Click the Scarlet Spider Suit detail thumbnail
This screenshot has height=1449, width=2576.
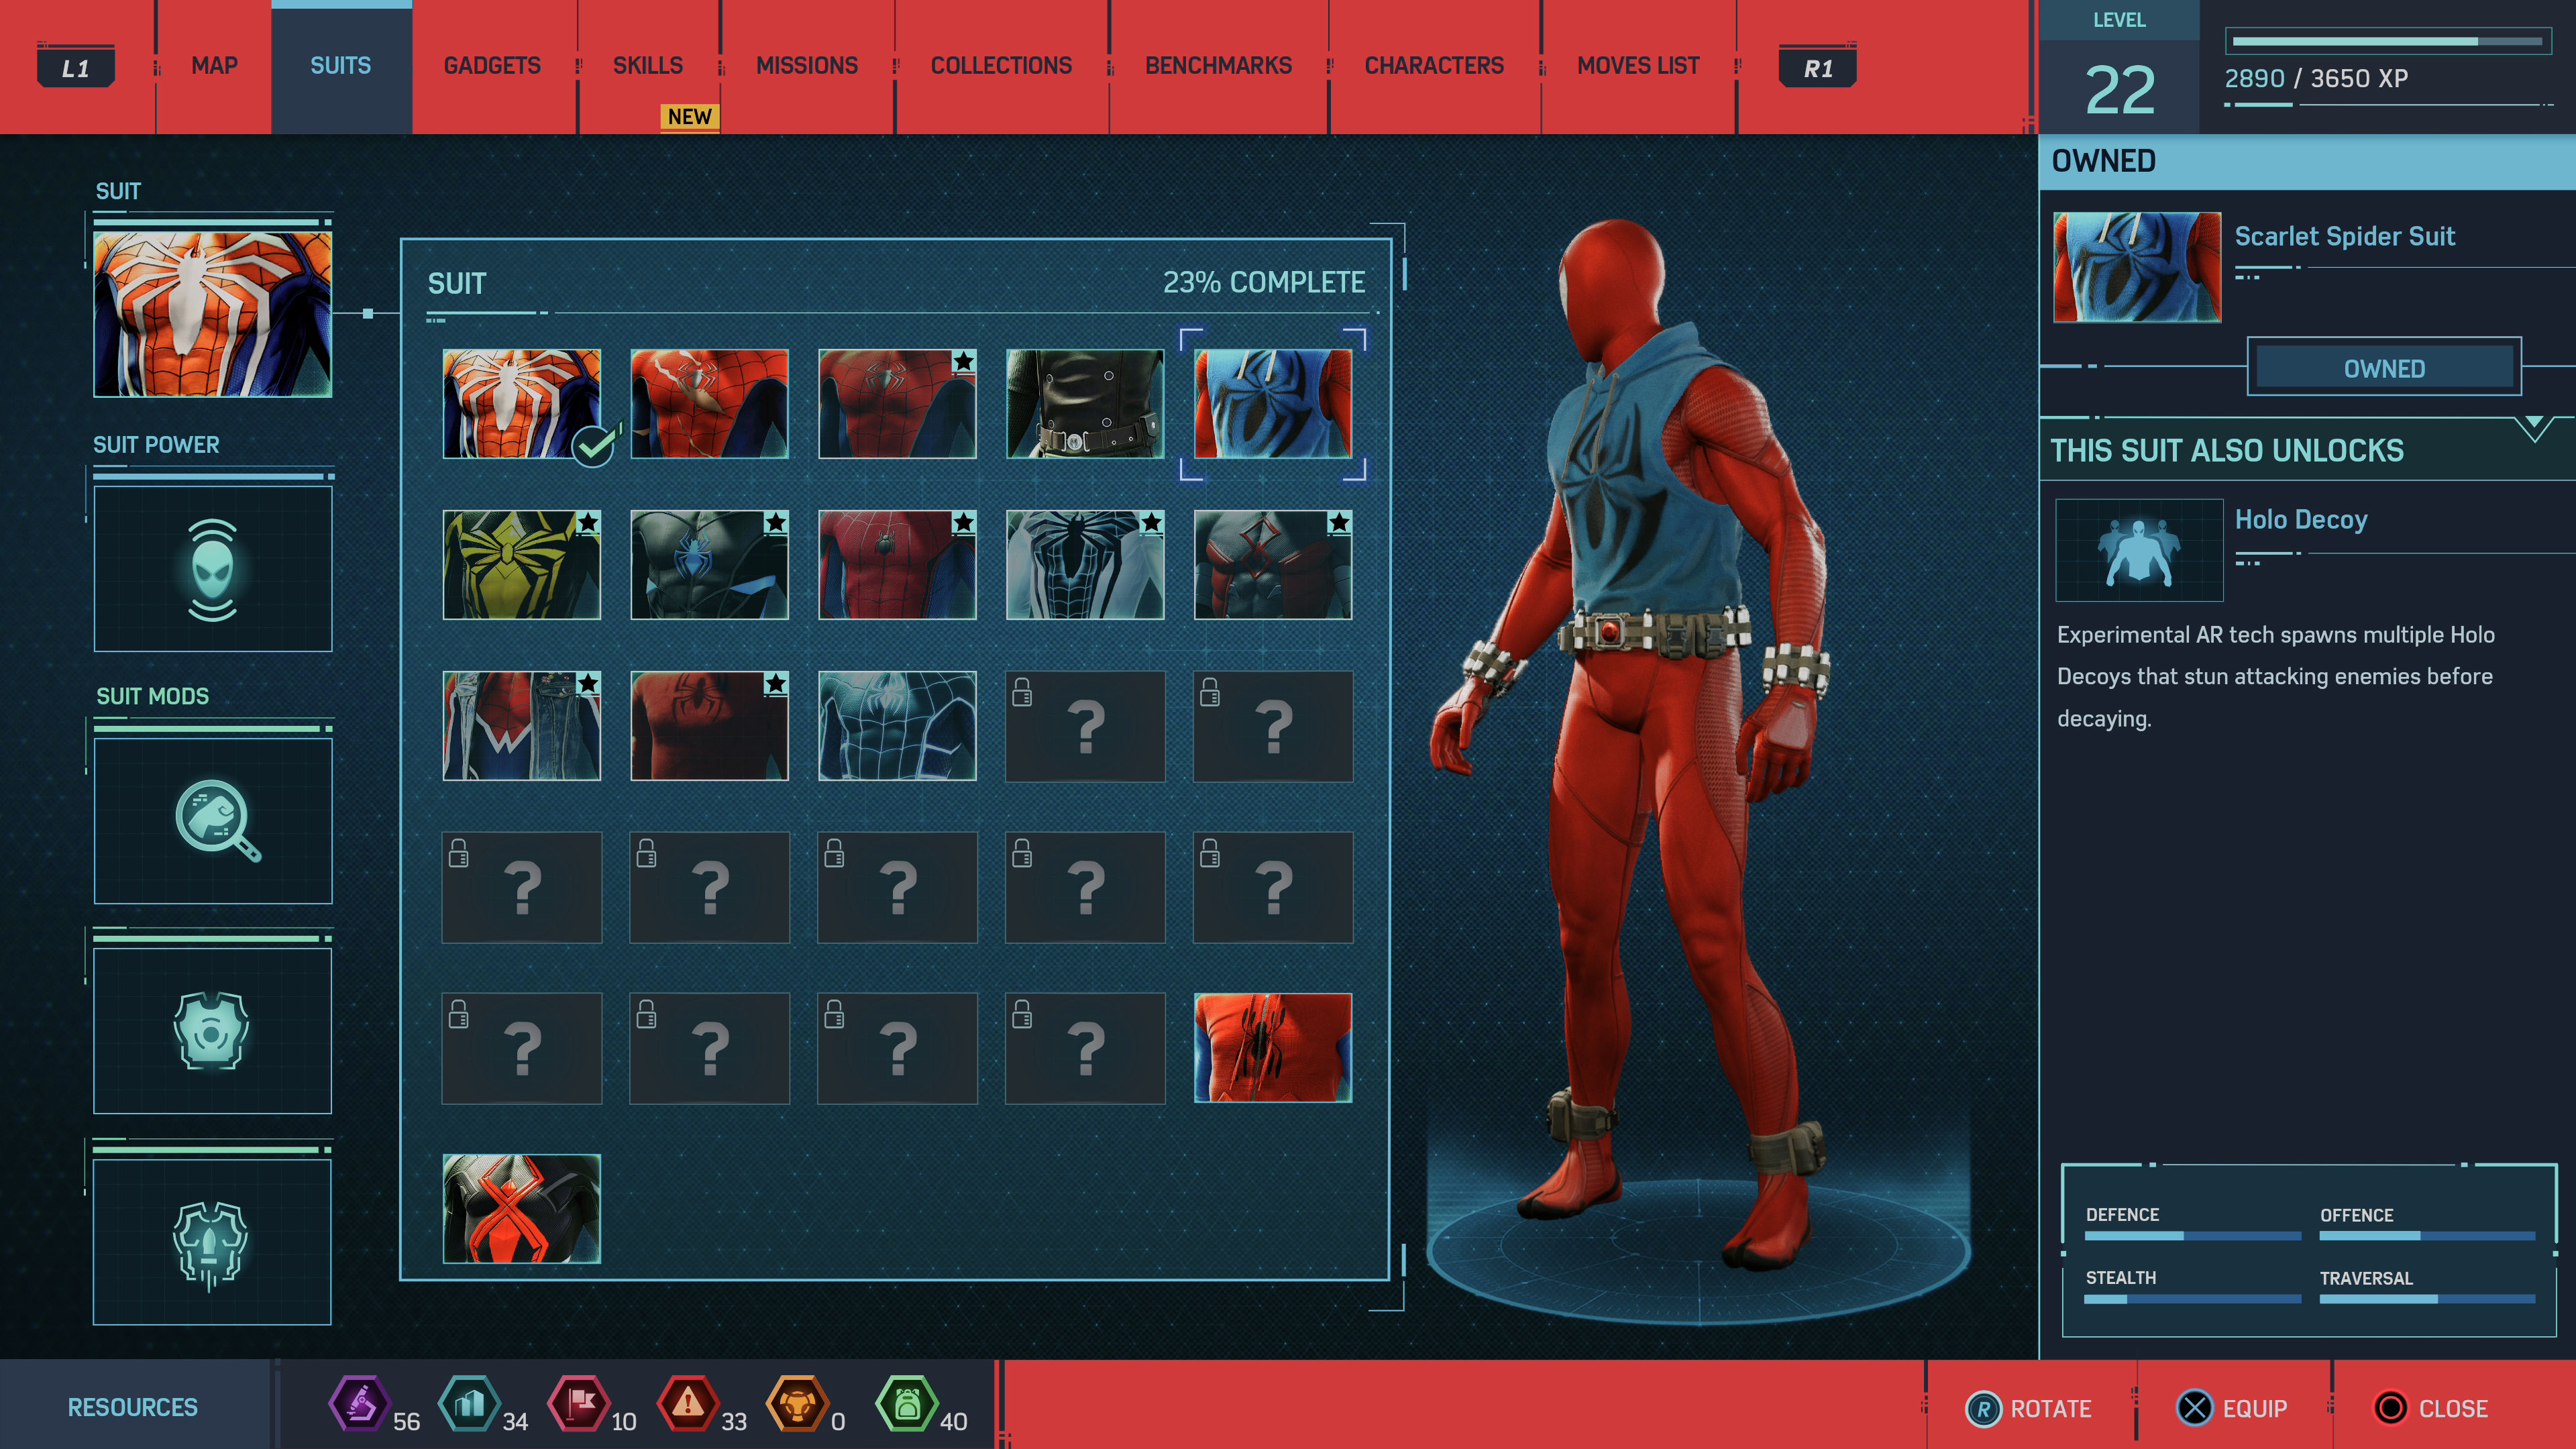tap(2137, 267)
